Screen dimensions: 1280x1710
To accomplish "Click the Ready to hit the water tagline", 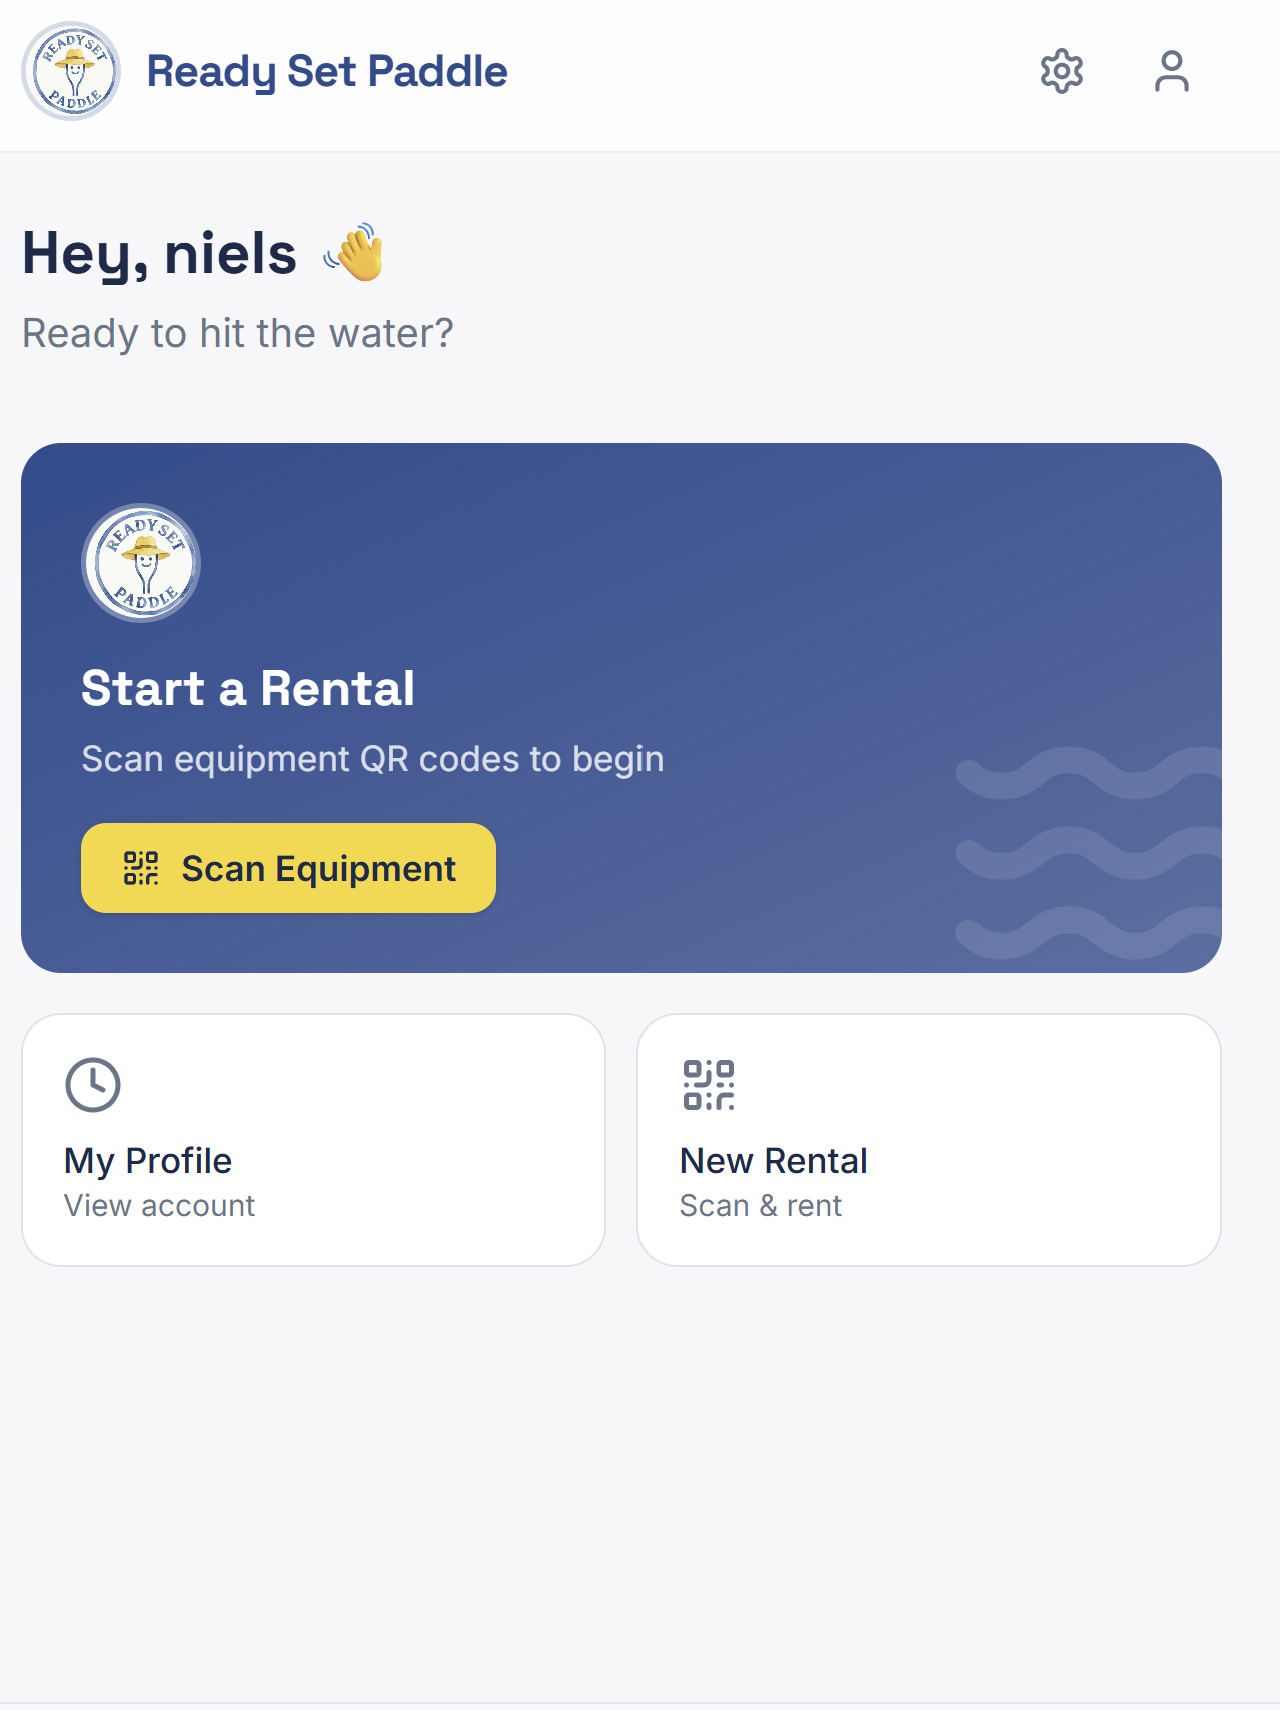I will pos(238,333).
